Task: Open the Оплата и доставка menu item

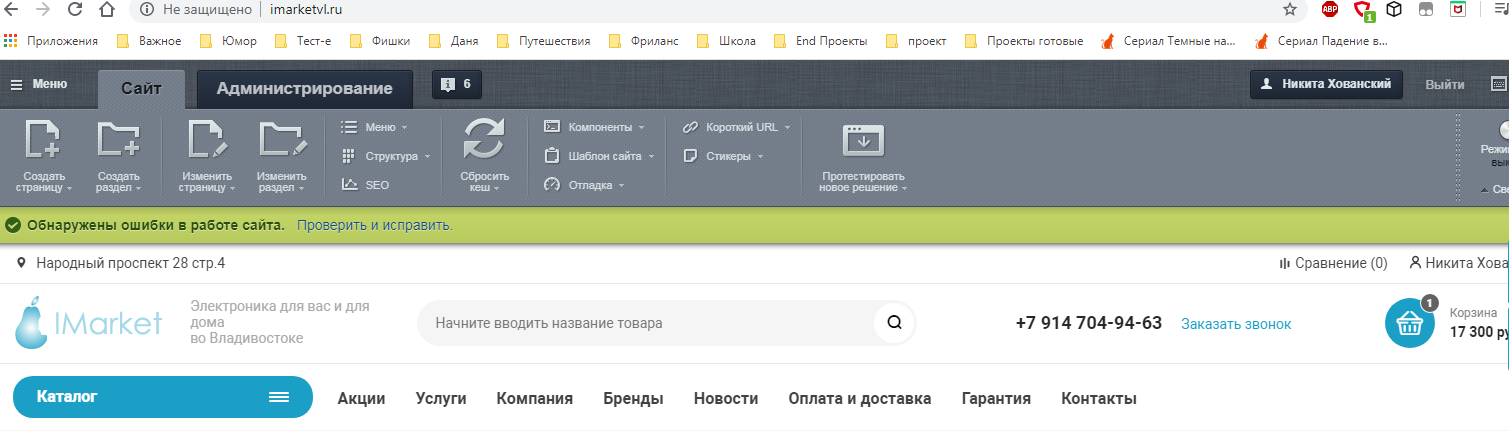Action: click(x=859, y=398)
